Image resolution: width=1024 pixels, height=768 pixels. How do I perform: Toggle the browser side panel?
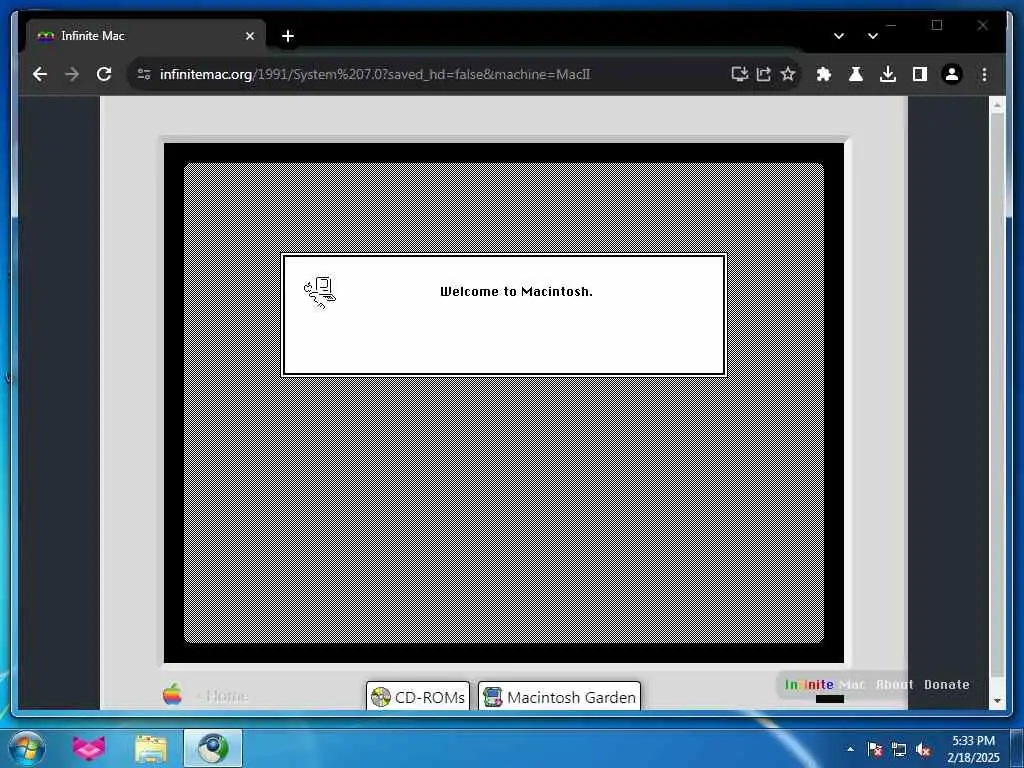pyautogui.click(x=920, y=74)
